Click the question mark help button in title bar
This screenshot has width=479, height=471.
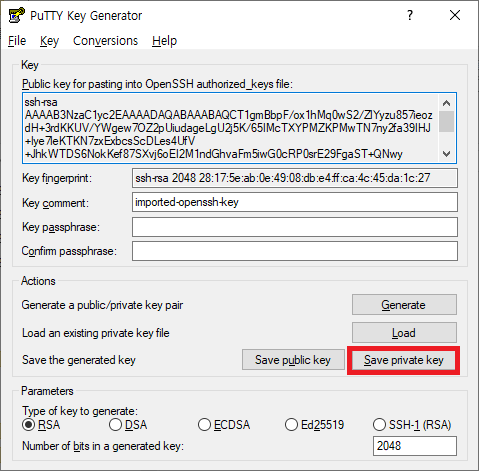pyautogui.click(x=410, y=15)
